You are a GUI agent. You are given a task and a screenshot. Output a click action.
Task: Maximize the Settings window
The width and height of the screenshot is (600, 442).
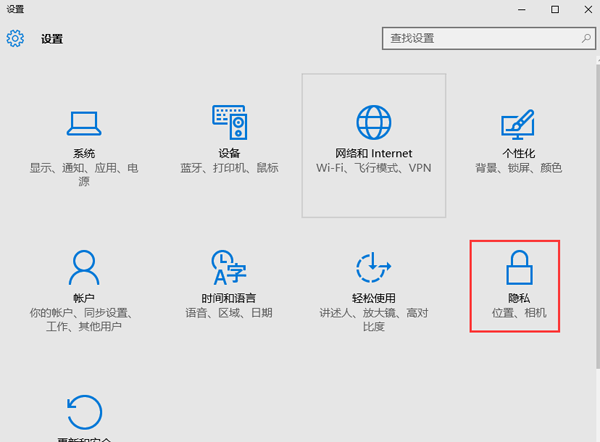(554, 9)
